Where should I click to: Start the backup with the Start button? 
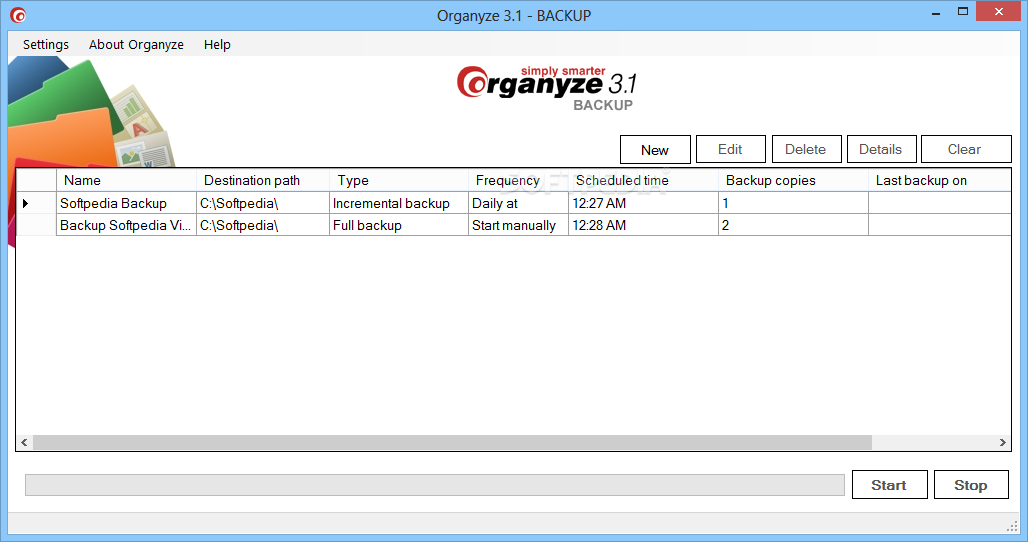(x=890, y=484)
